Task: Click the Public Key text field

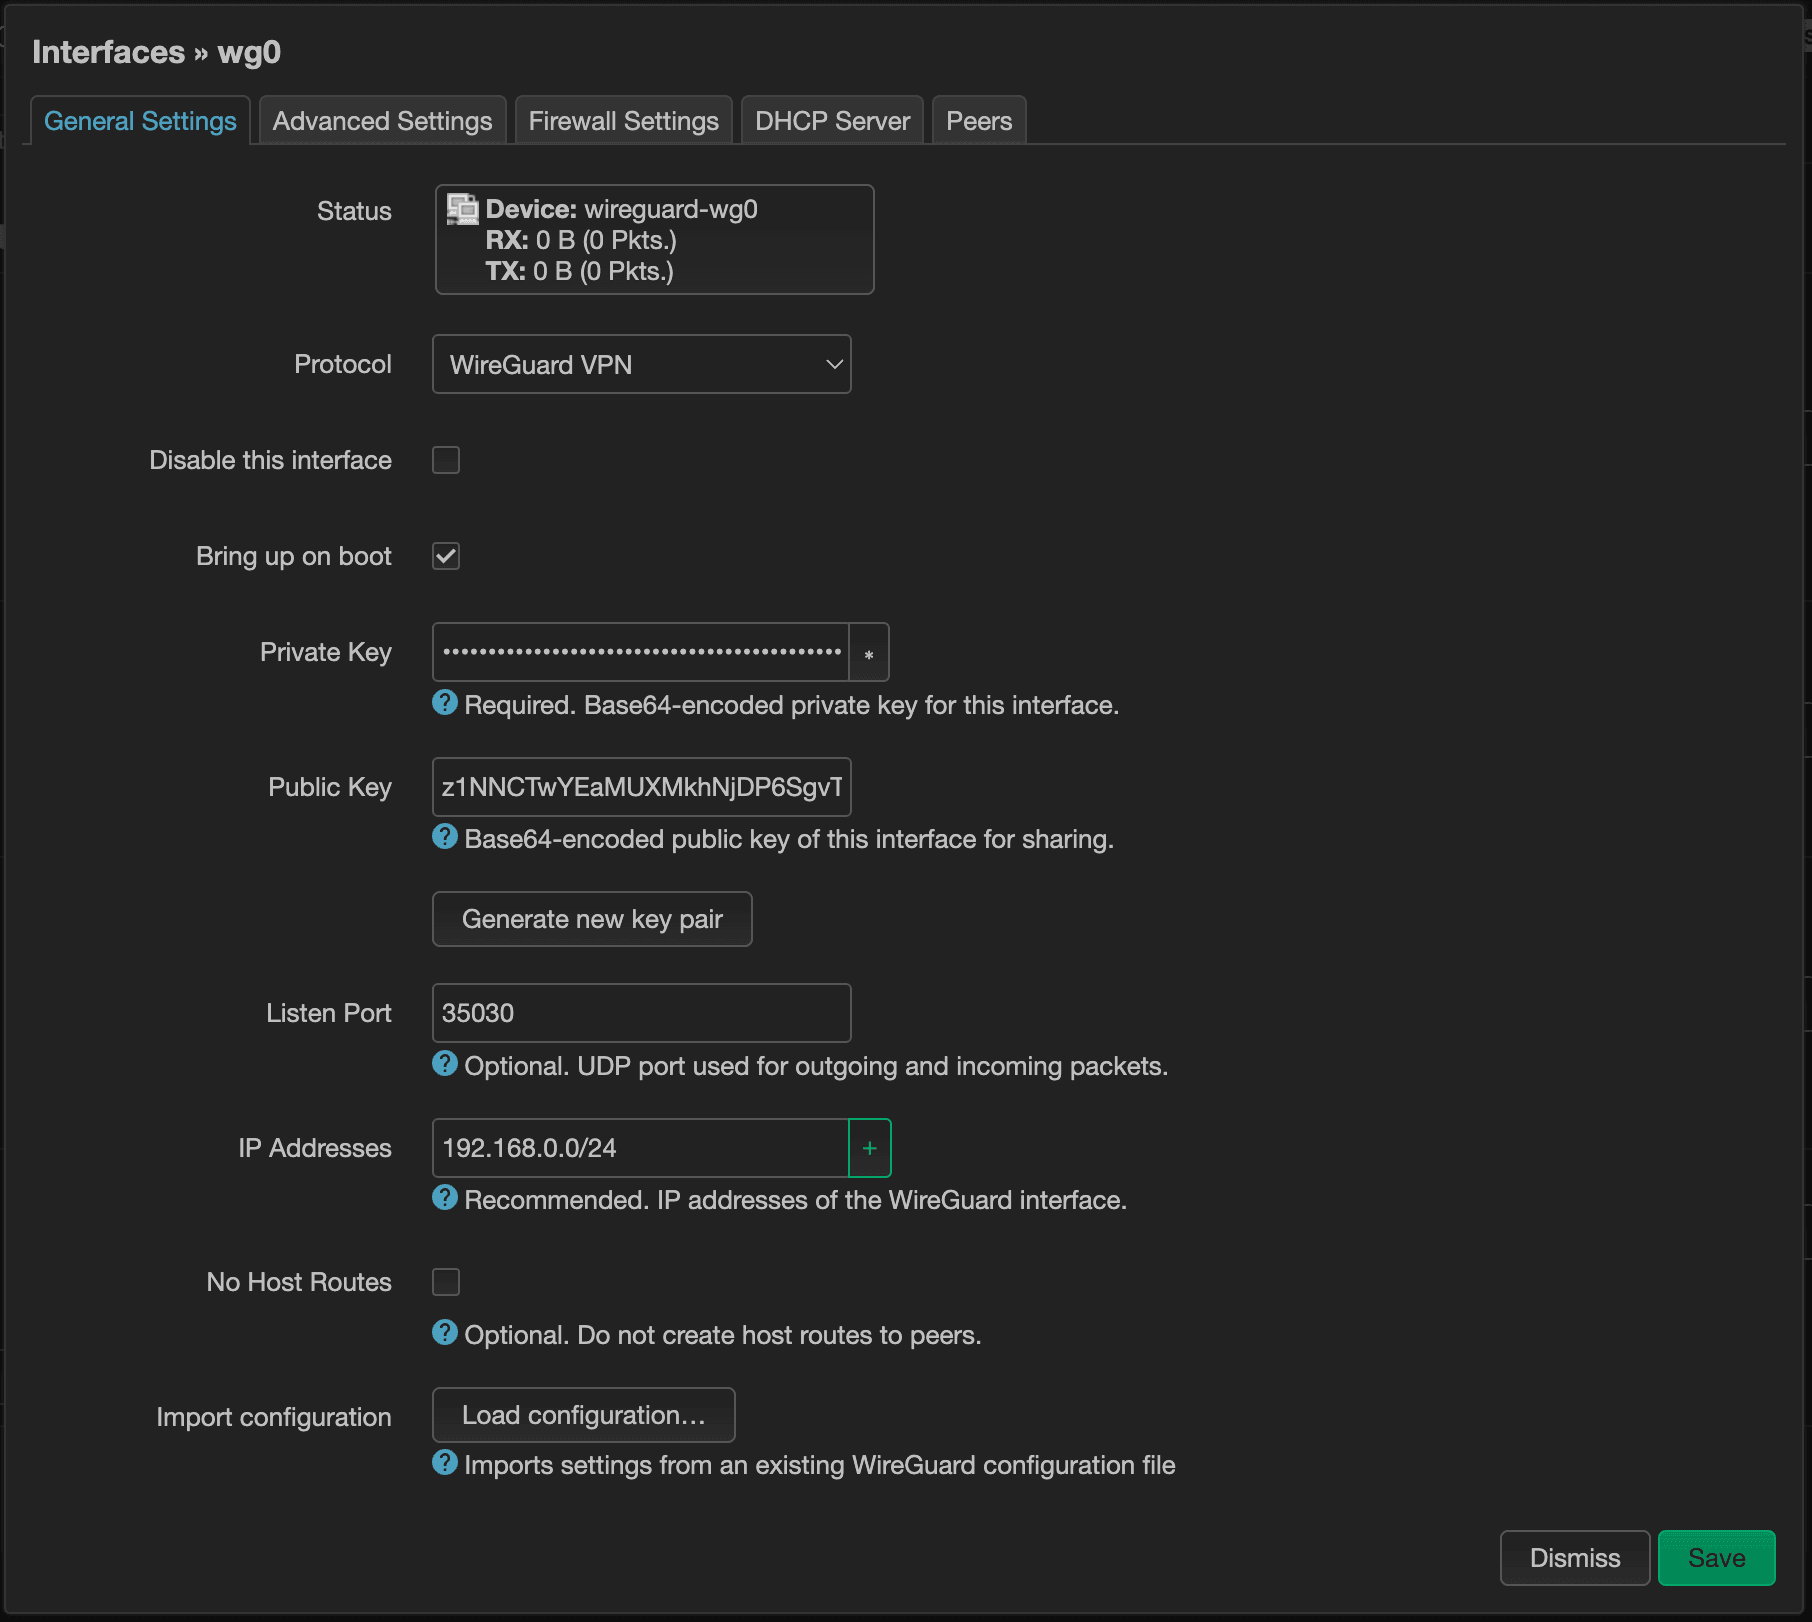Action: (x=642, y=787)
